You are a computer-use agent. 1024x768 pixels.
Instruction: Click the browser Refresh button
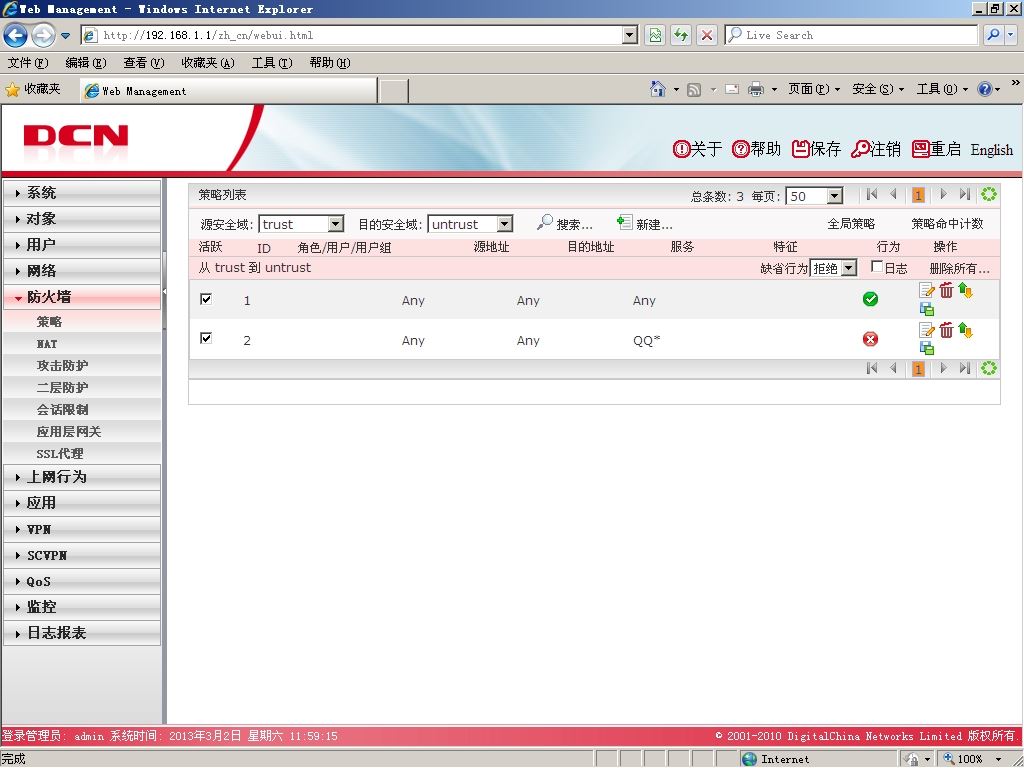pyautogui.click(x=681, y=35)
